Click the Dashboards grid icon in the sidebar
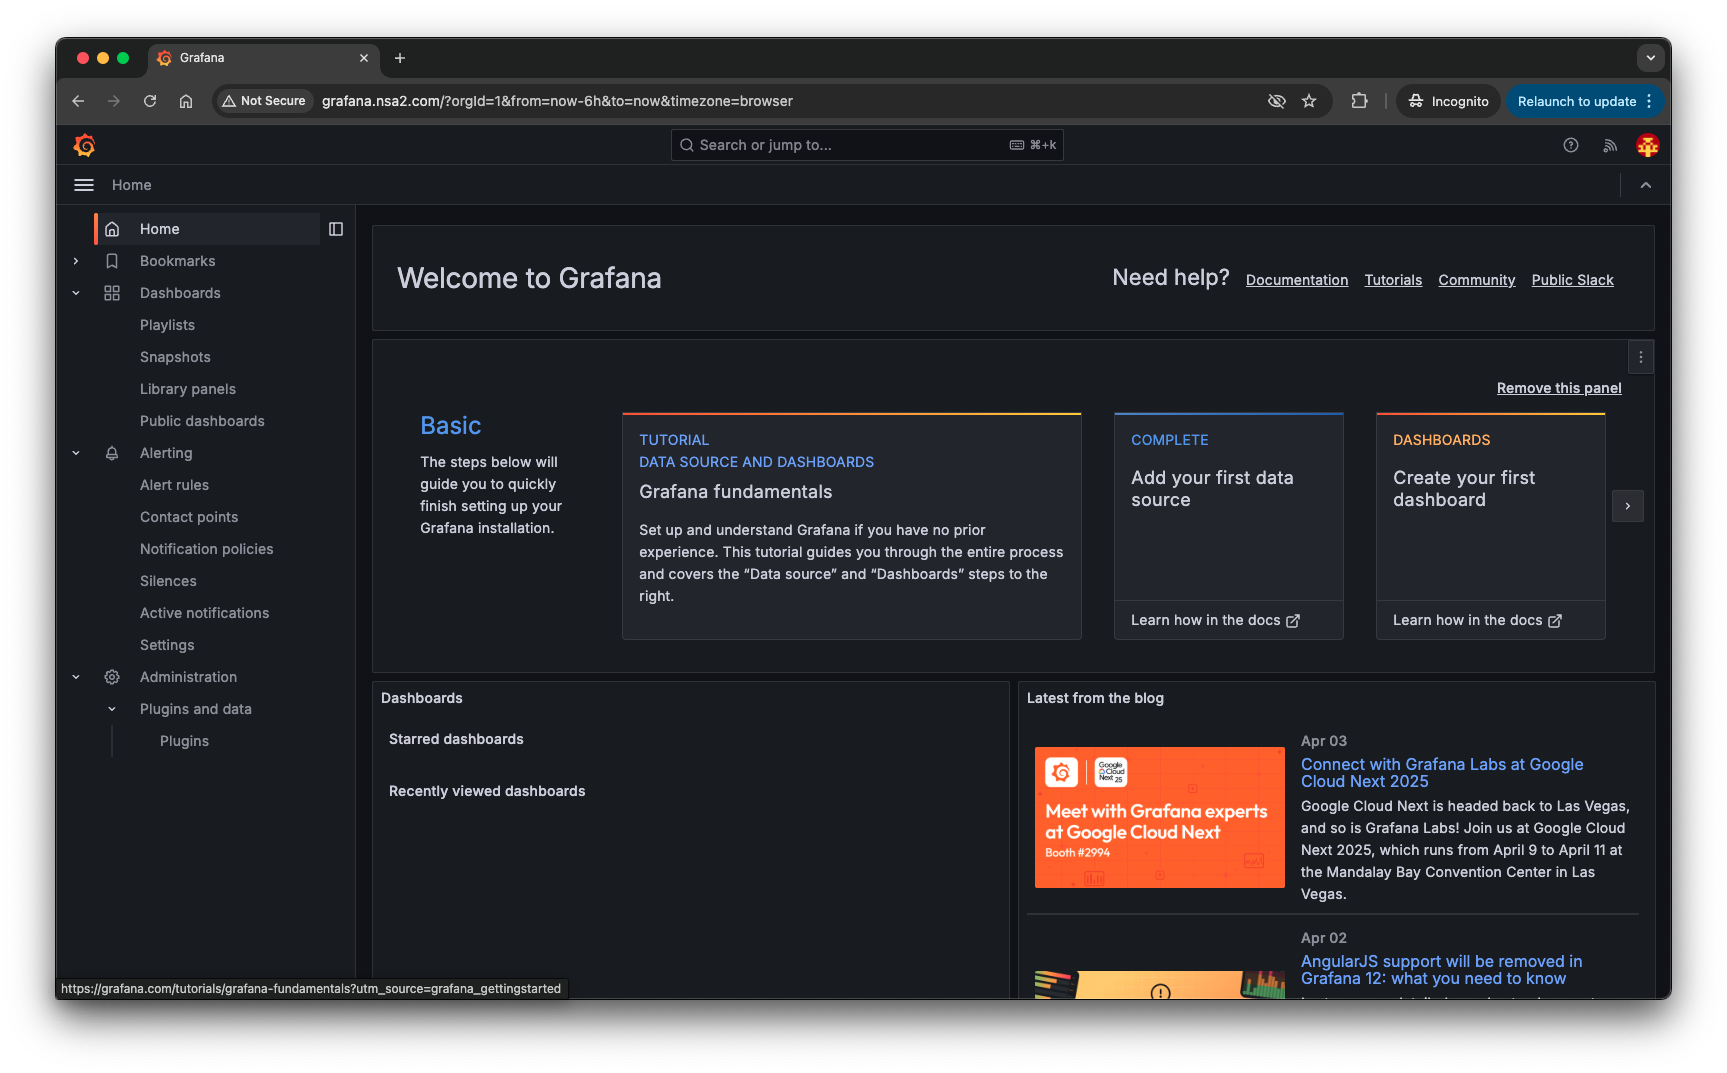 (x=112, y=293)
